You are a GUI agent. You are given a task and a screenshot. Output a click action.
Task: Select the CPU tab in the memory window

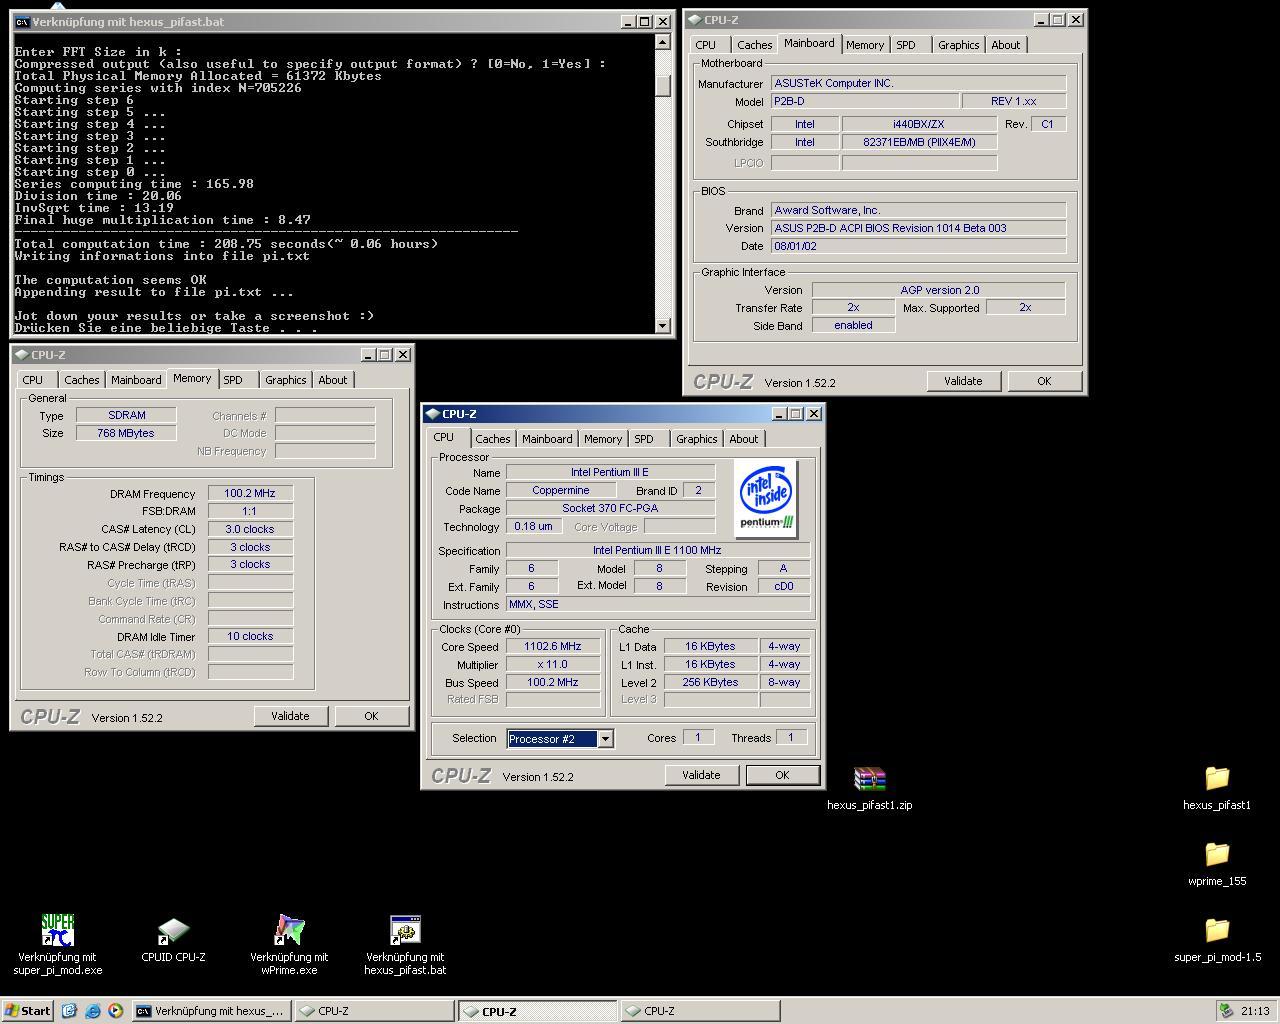[33, 380]
